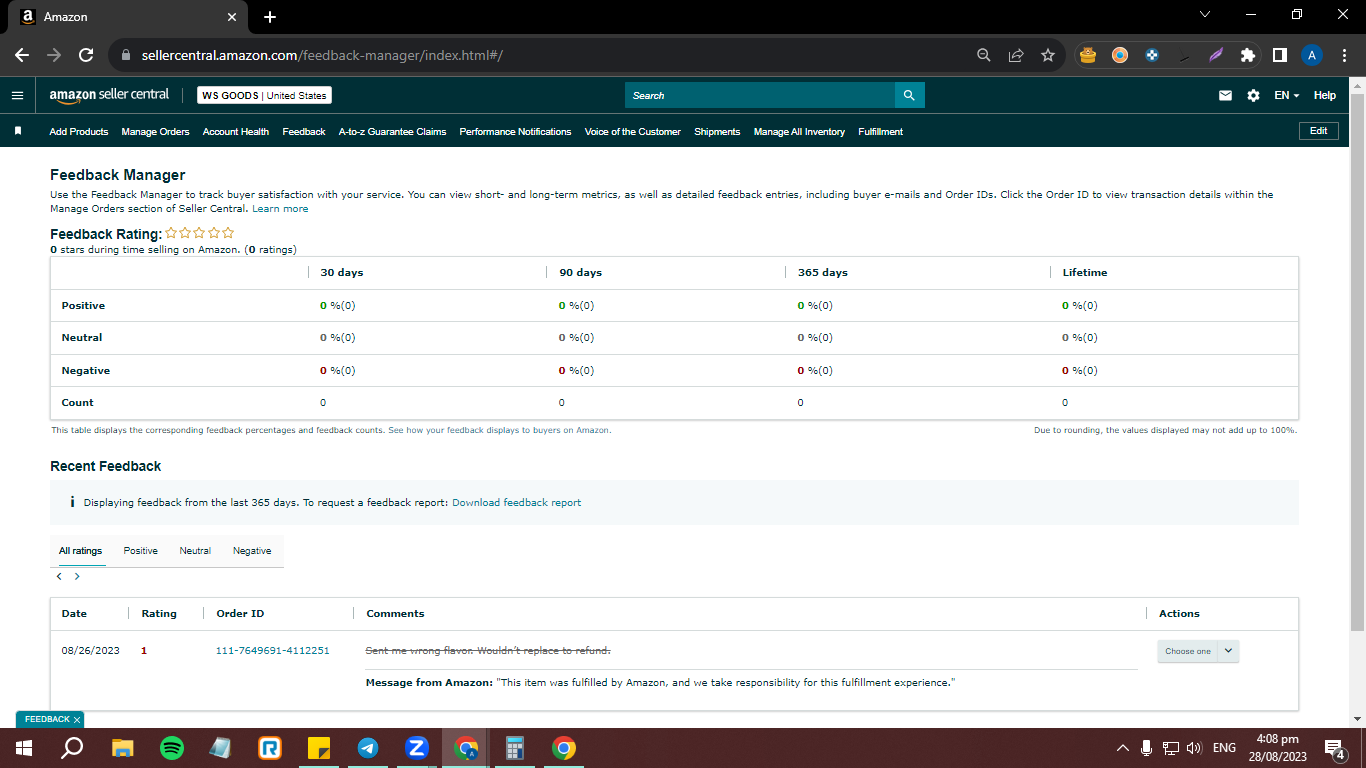Toggle the Chrome side panel icon
The height and width of the screenshot is (768, 1366).
[1279, 56]
